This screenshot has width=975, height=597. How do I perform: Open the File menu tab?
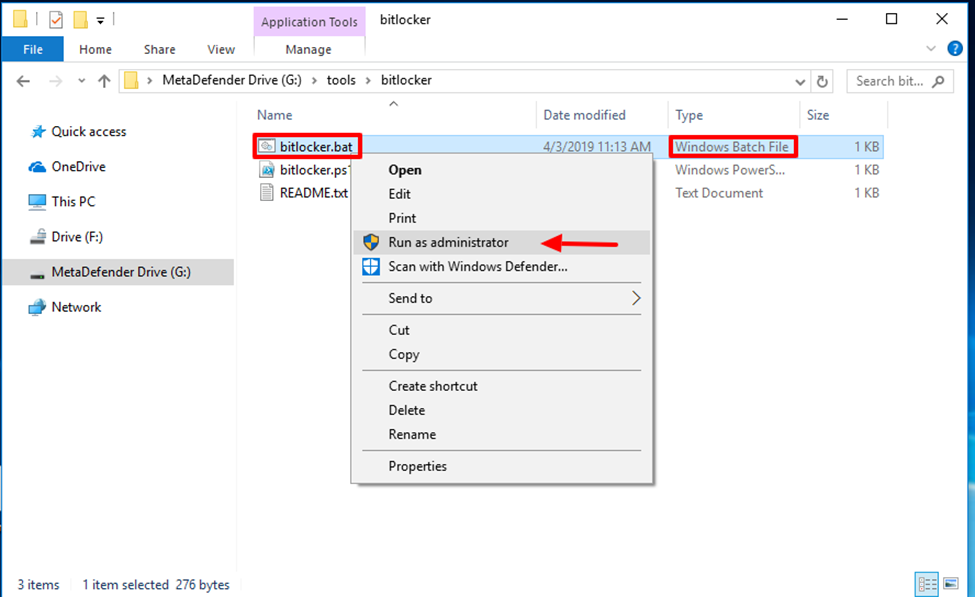coord(32,49)
